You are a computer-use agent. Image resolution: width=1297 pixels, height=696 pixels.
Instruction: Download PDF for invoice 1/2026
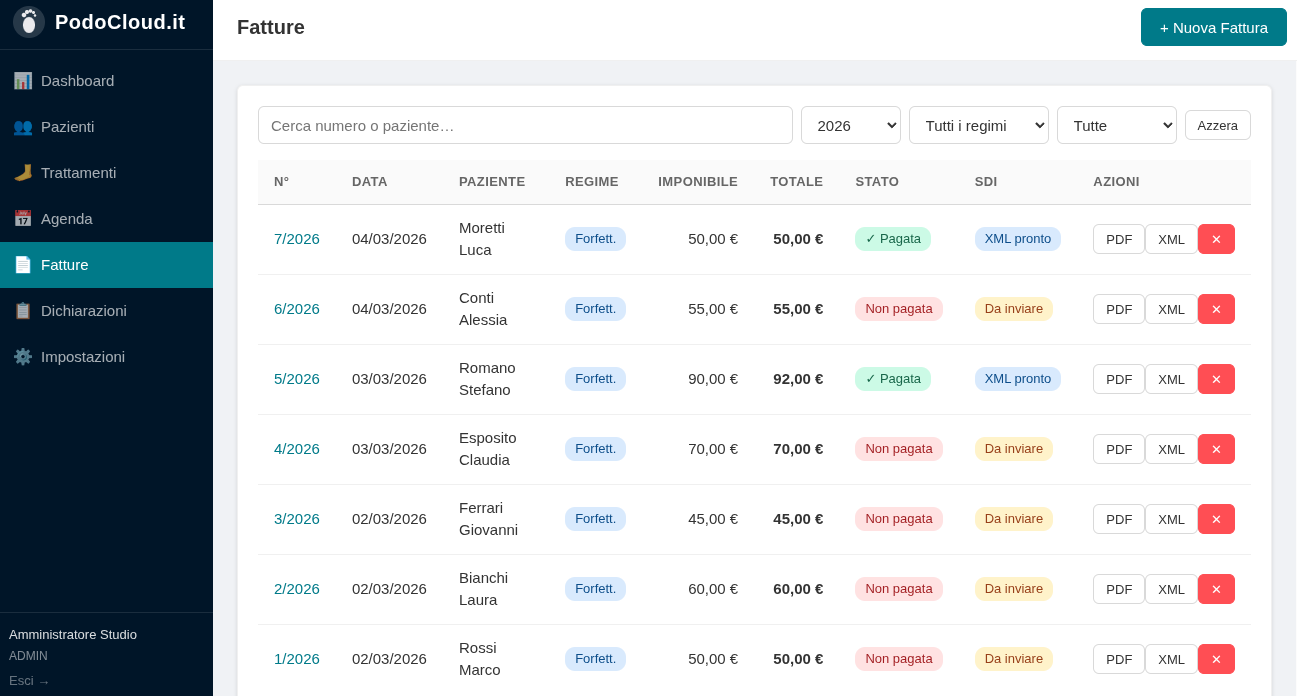1119,659
